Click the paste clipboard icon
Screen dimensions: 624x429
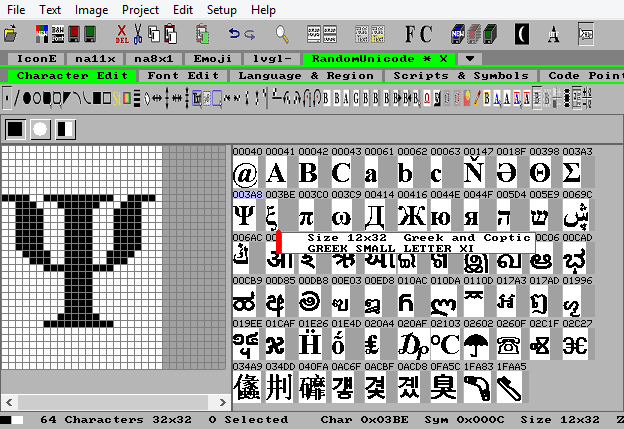[x=170, y=33]
